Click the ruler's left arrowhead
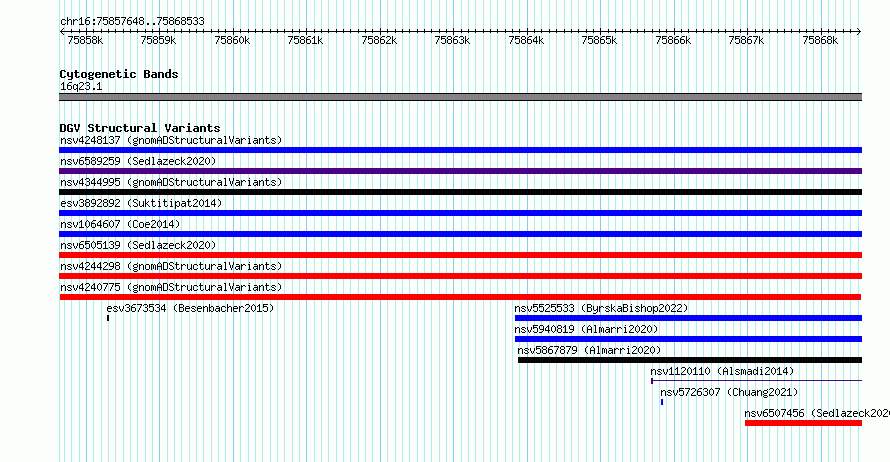 (61, 31)
